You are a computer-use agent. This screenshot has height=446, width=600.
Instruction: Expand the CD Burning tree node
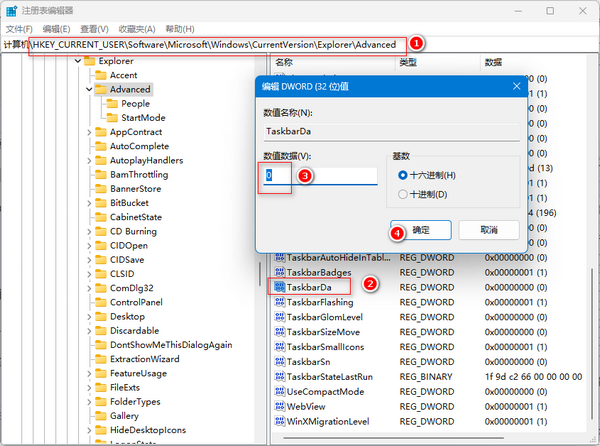(88, 231)
